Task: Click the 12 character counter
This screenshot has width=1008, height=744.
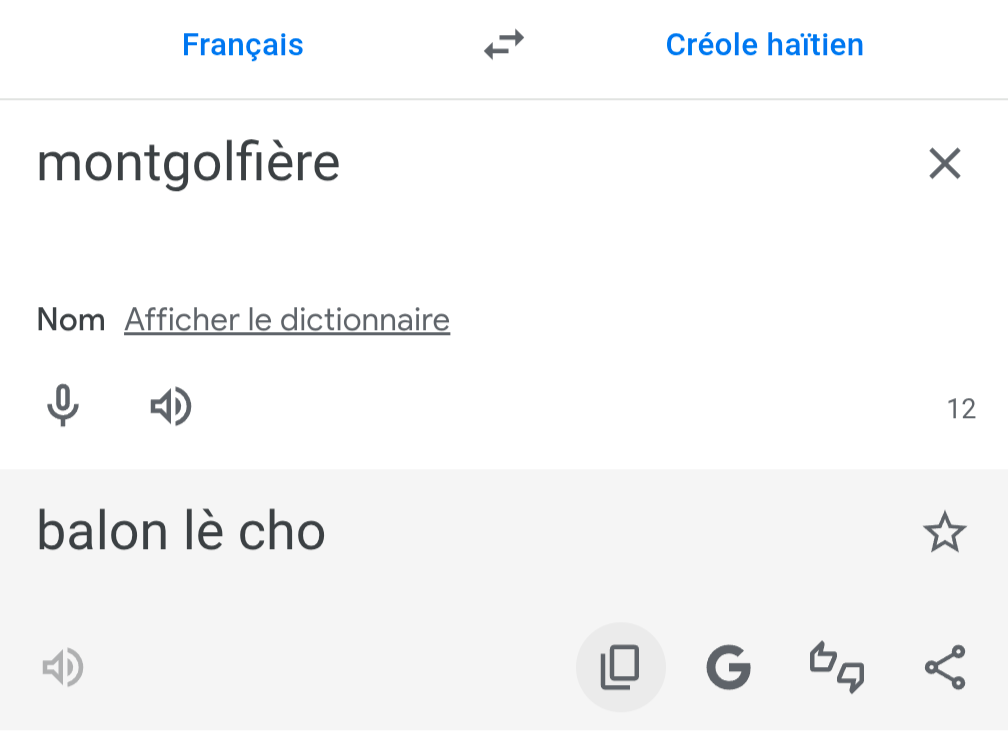Action: point(961,409)
